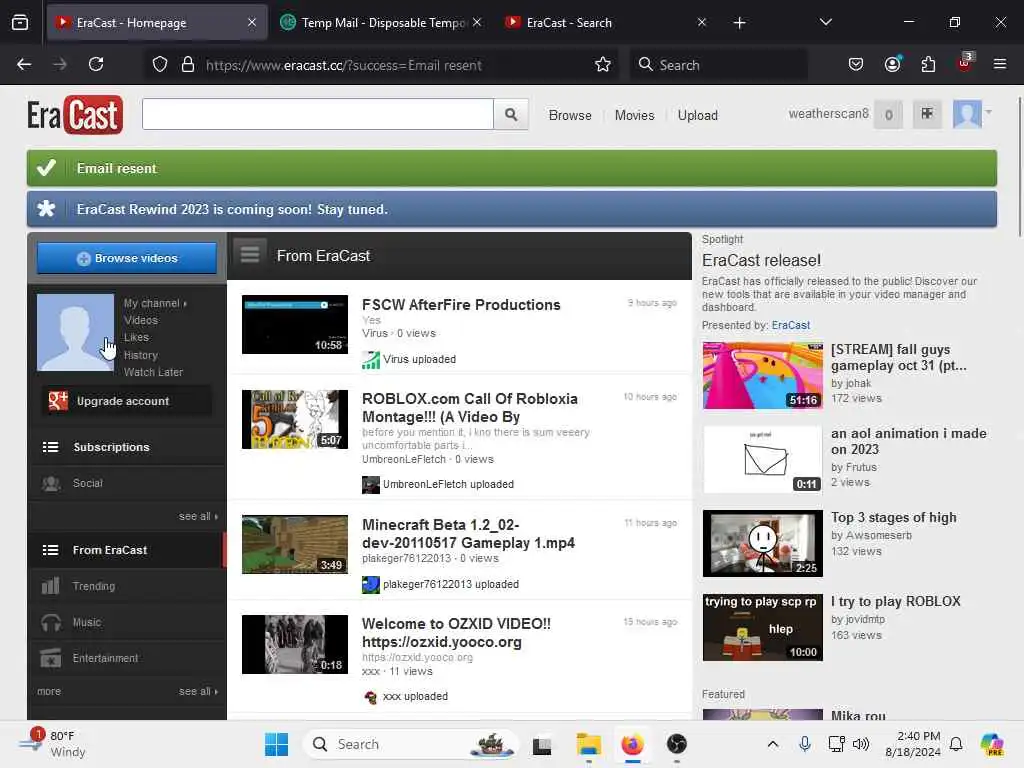Click the Social people icon
Viewport: 1024px width, 768px height.
(51, 483)
